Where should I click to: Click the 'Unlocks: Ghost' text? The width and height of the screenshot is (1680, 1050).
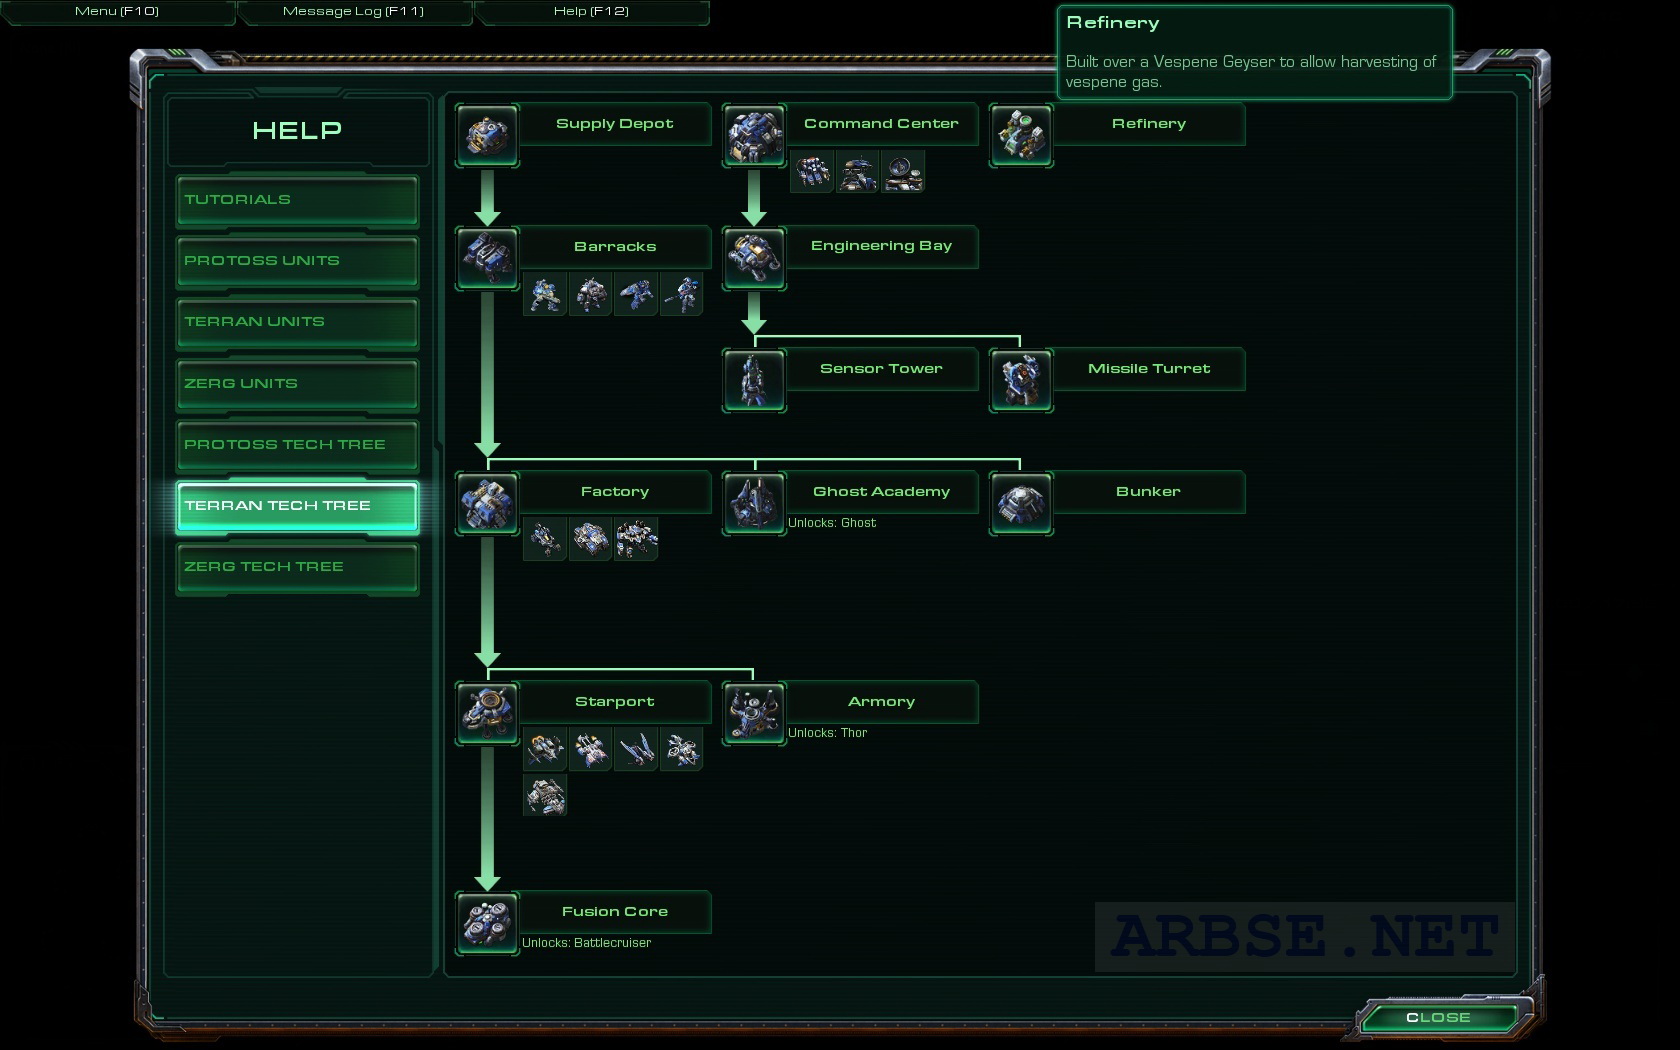pyautogui.click(x=832, y=523)
